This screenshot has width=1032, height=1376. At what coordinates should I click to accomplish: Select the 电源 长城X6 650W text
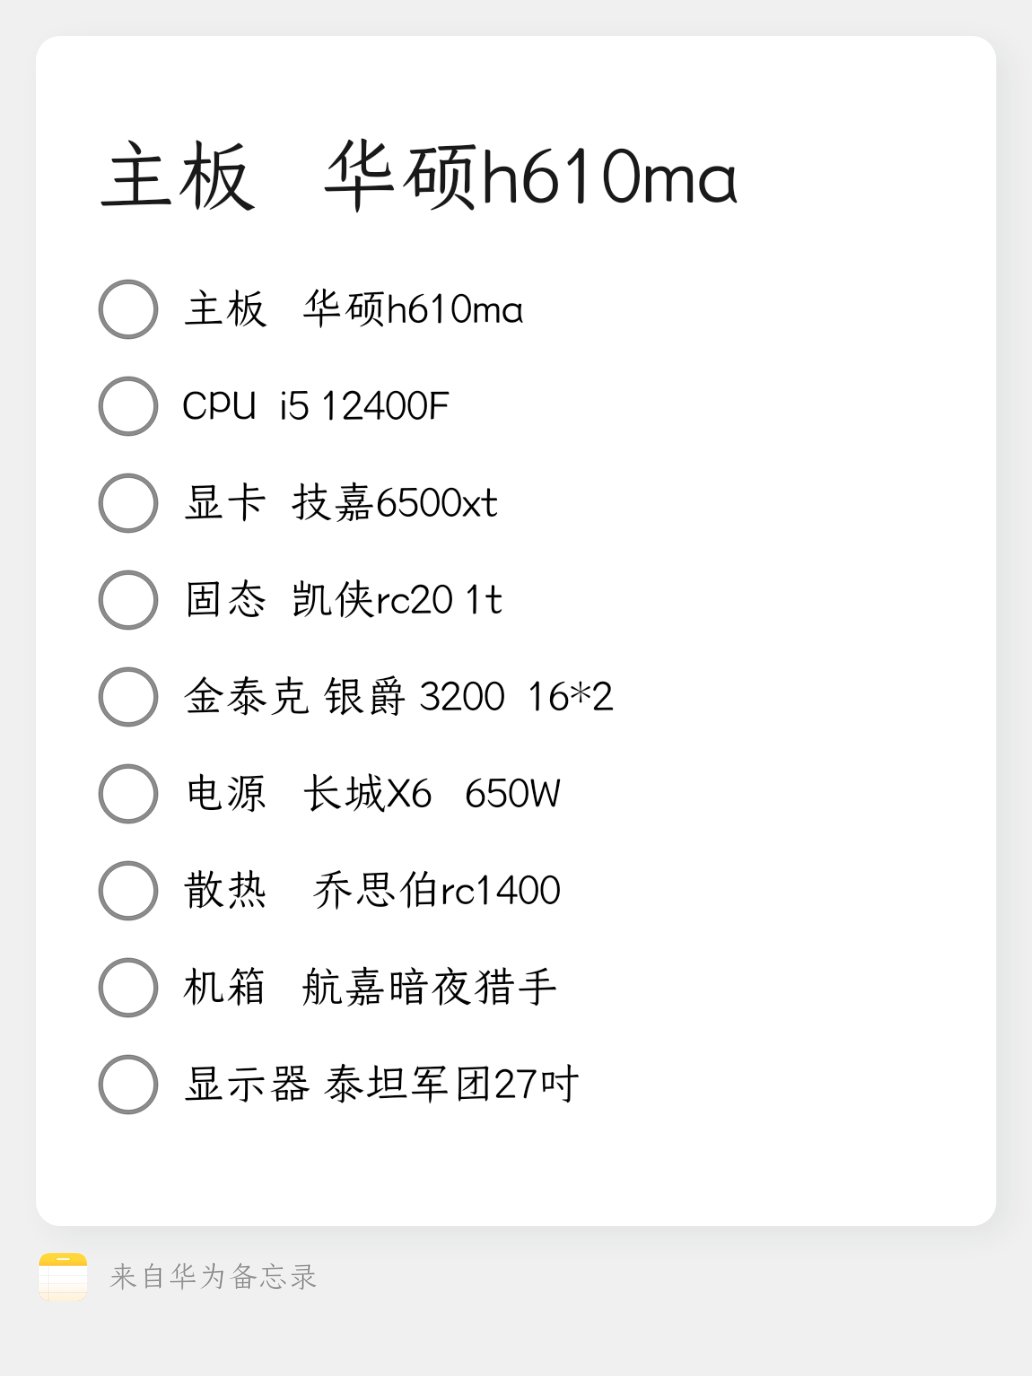click(x=373, y=794)
